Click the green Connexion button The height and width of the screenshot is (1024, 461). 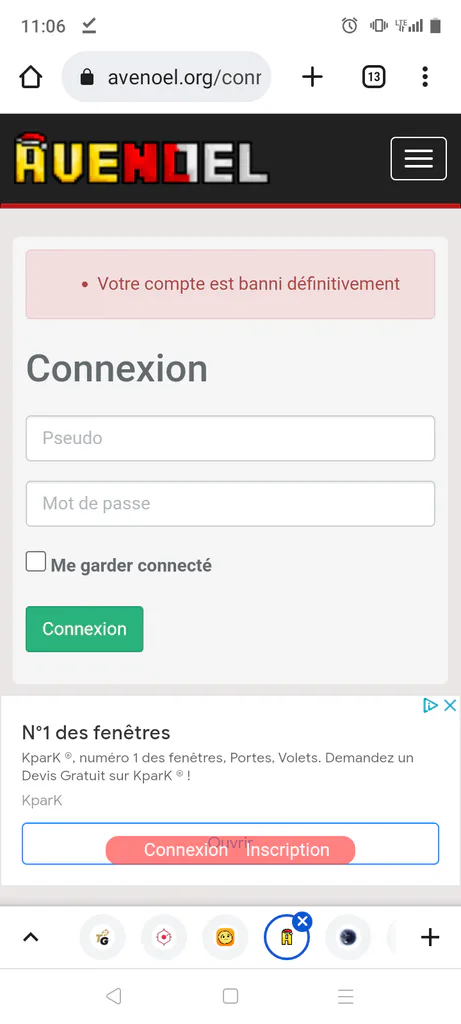[x=84, y=629]
